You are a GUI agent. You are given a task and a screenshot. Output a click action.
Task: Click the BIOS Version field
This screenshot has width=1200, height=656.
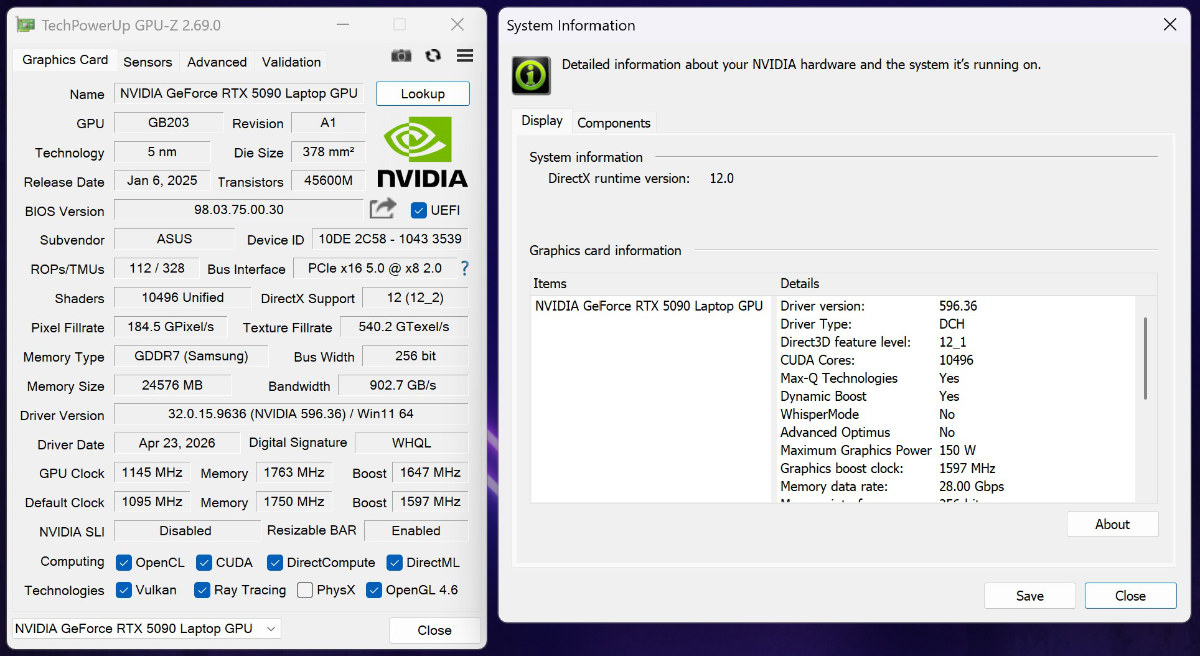(x=239, y=210)
